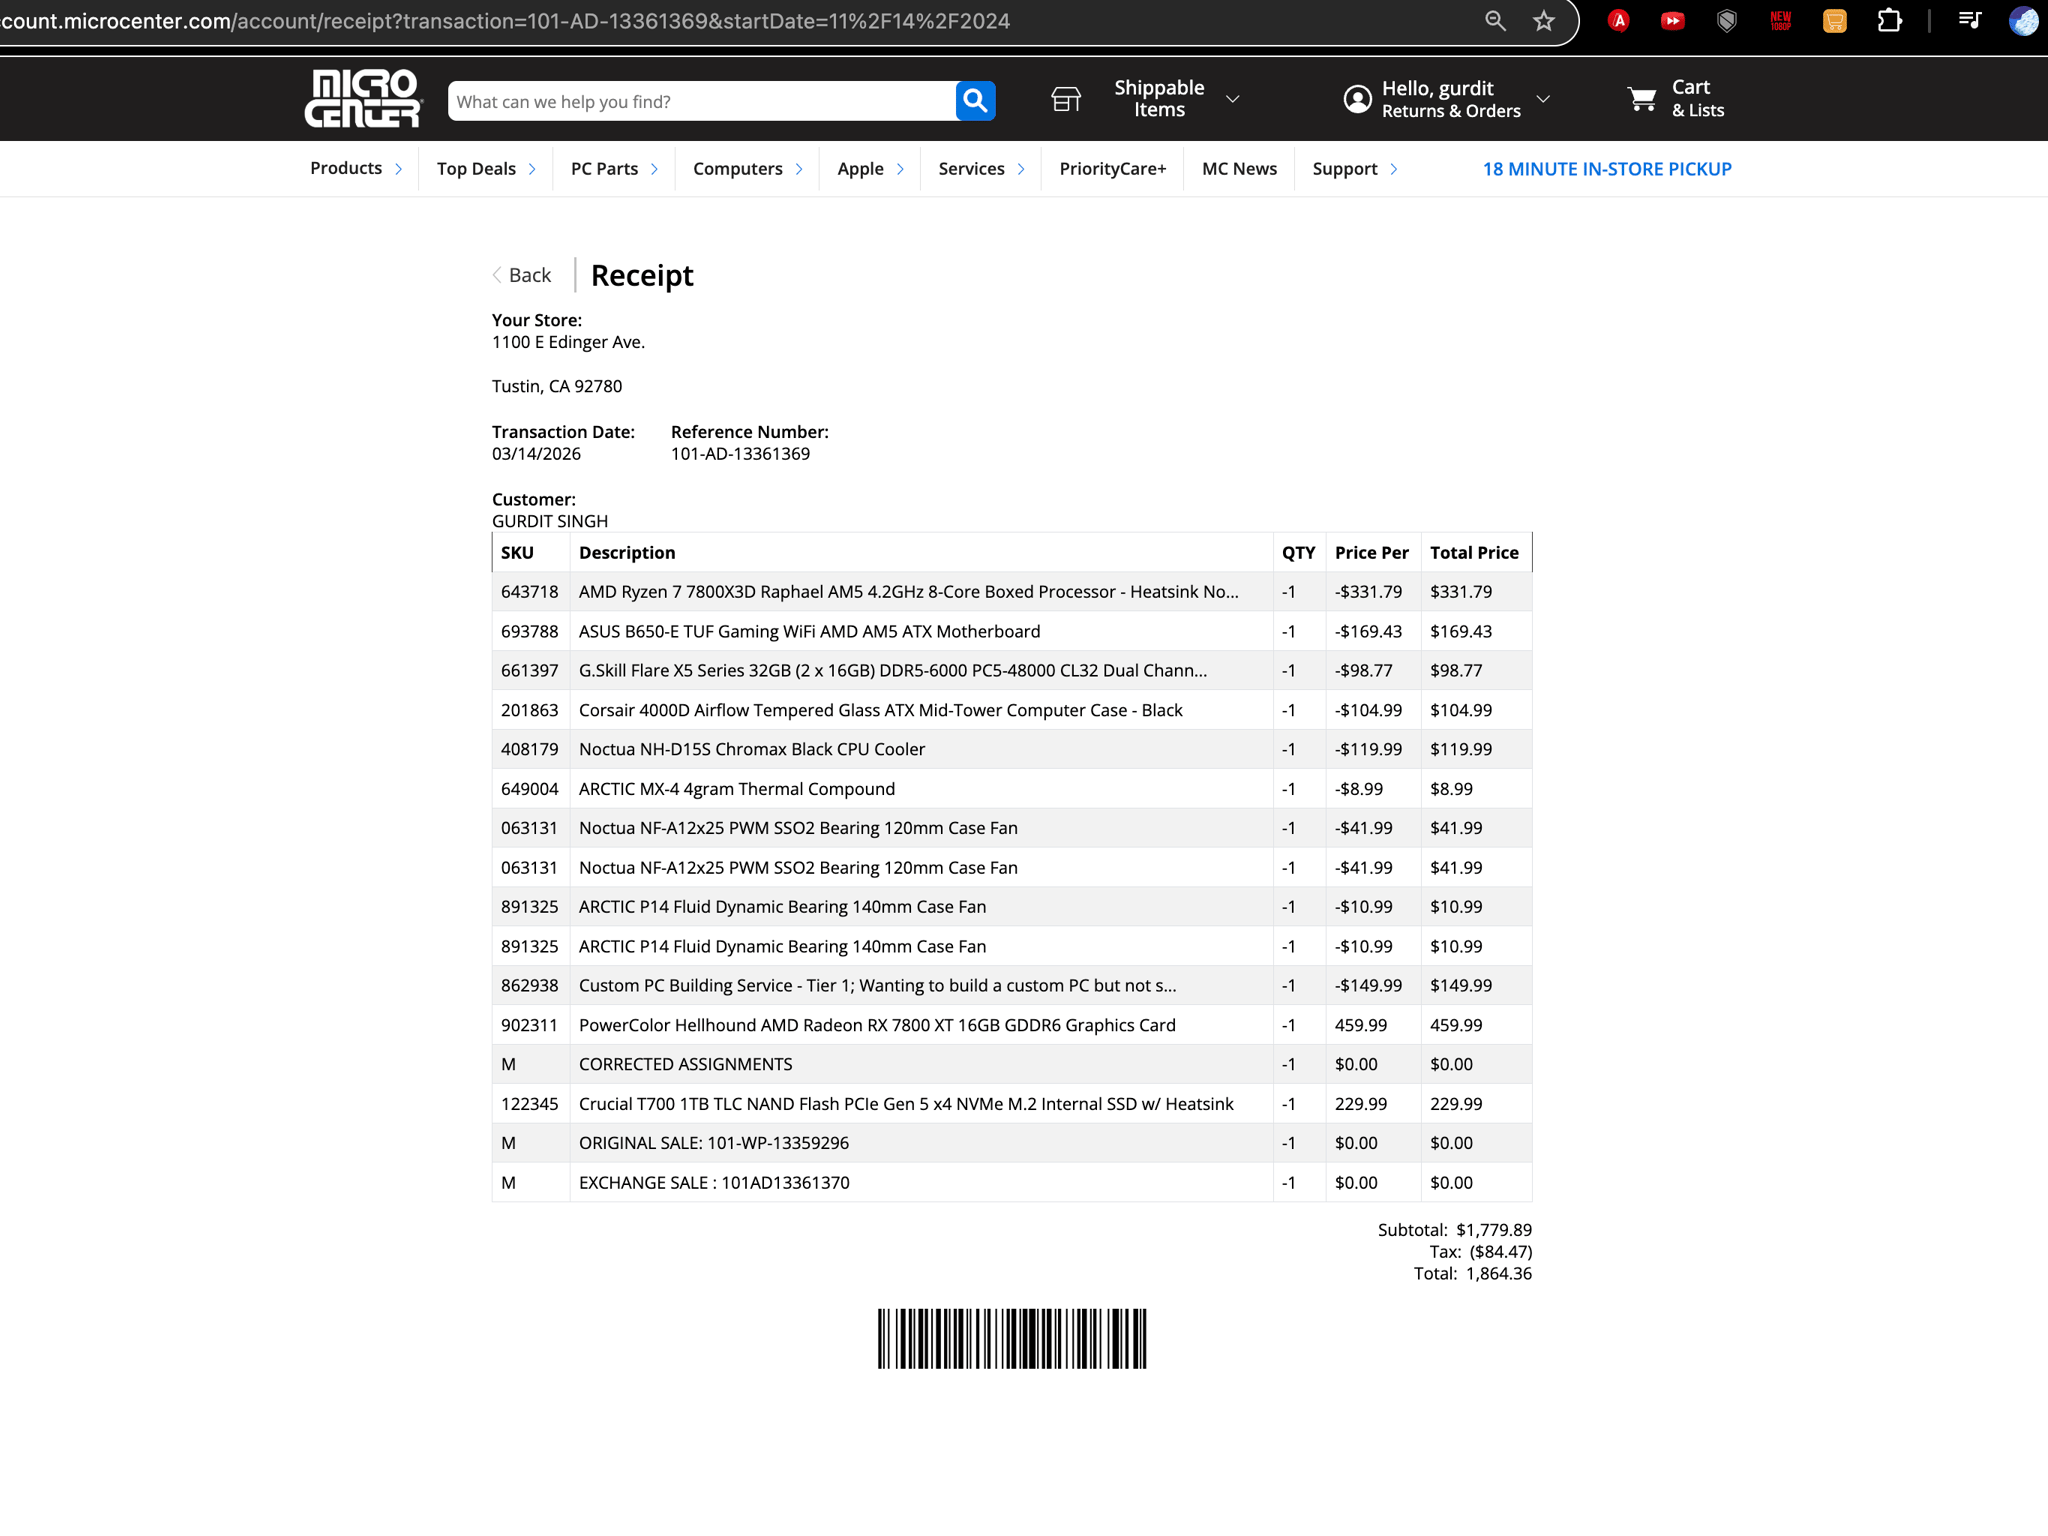This screenshot has height=1536, width=2048.
Task: Select the Corsair 4000D Airflow case description
Action: coord(880,710)
